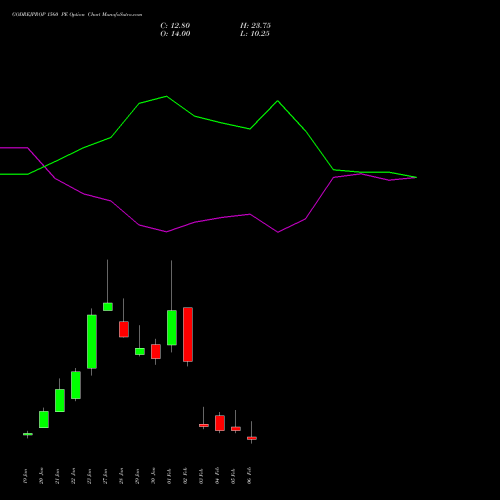The image size is (500, 500).
Task: Select the 28 Jan date label
Action: pyautogui.click(x=122, y=476)
